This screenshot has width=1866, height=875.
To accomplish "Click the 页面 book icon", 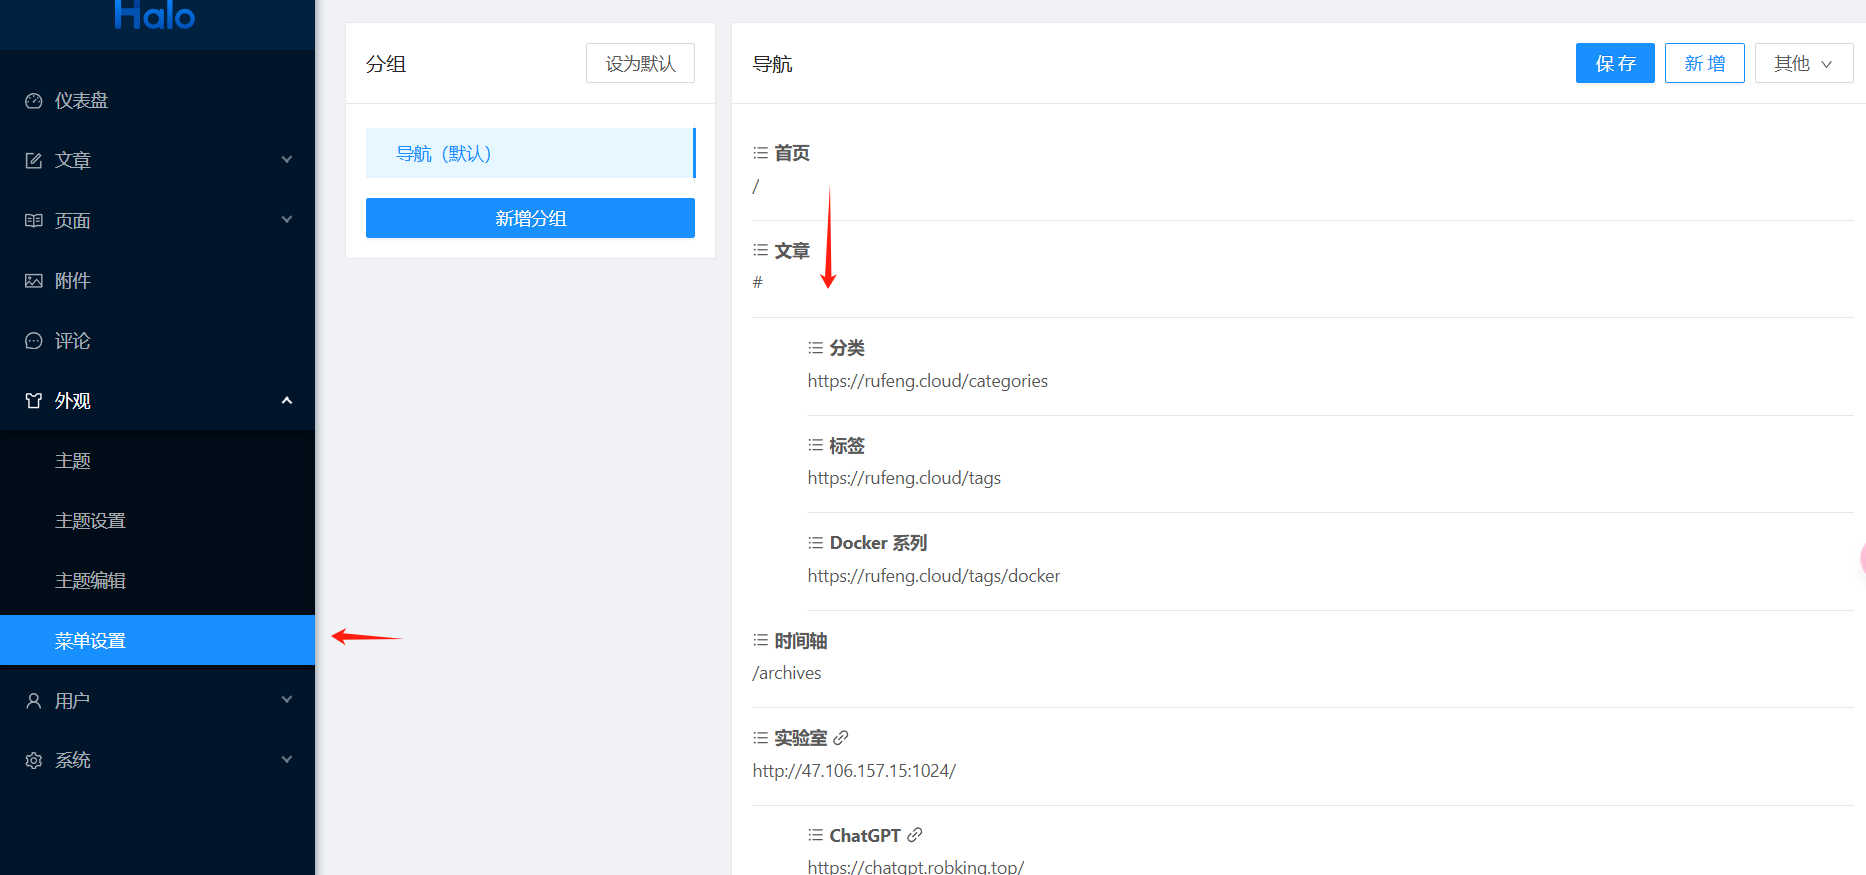I will tap(34, 221).
